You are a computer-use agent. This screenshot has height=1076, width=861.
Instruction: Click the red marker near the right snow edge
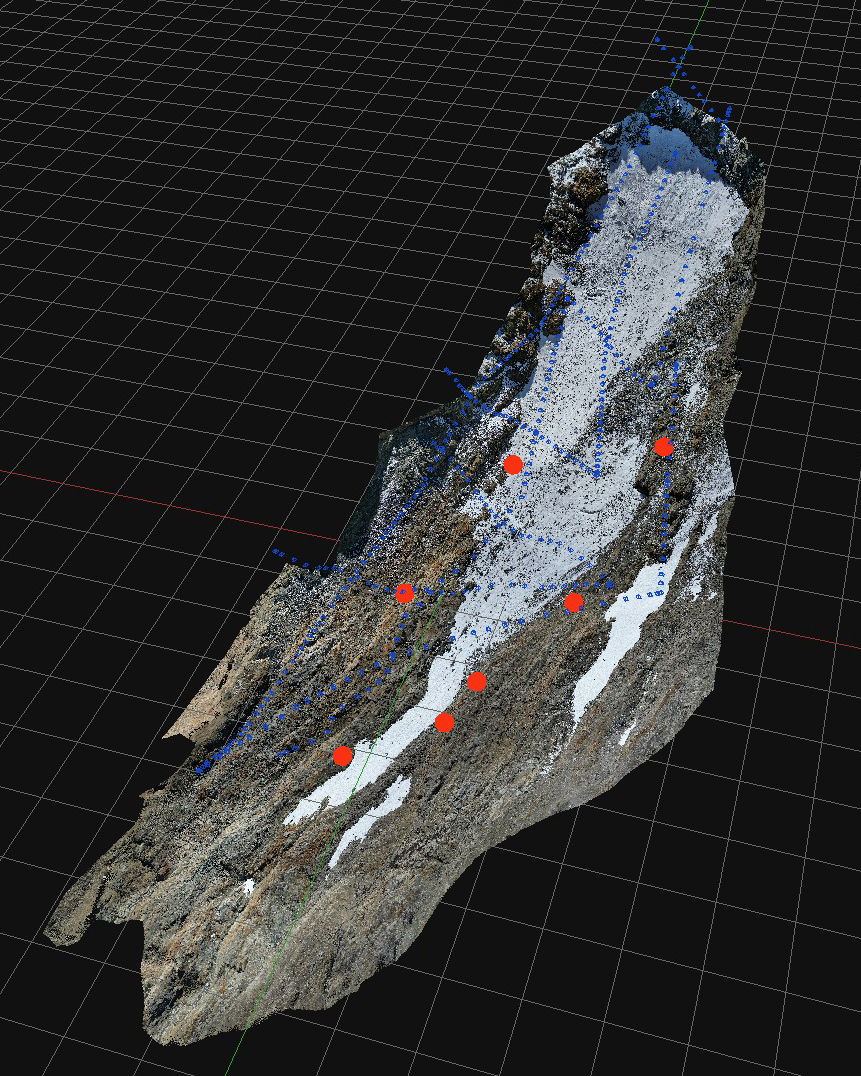(664, 447)
